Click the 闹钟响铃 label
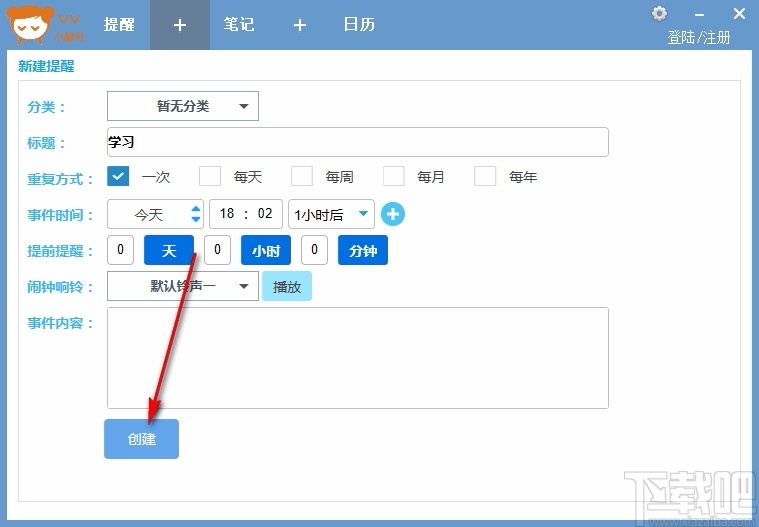Screen dimensions: 759x527 point(60,286)
